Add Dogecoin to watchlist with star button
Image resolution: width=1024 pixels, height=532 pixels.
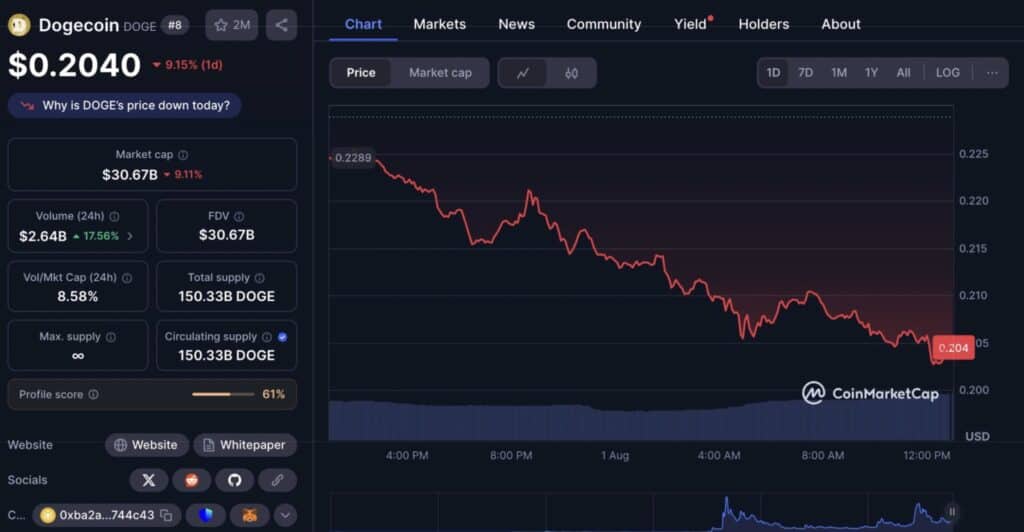[x=232, y=25]
